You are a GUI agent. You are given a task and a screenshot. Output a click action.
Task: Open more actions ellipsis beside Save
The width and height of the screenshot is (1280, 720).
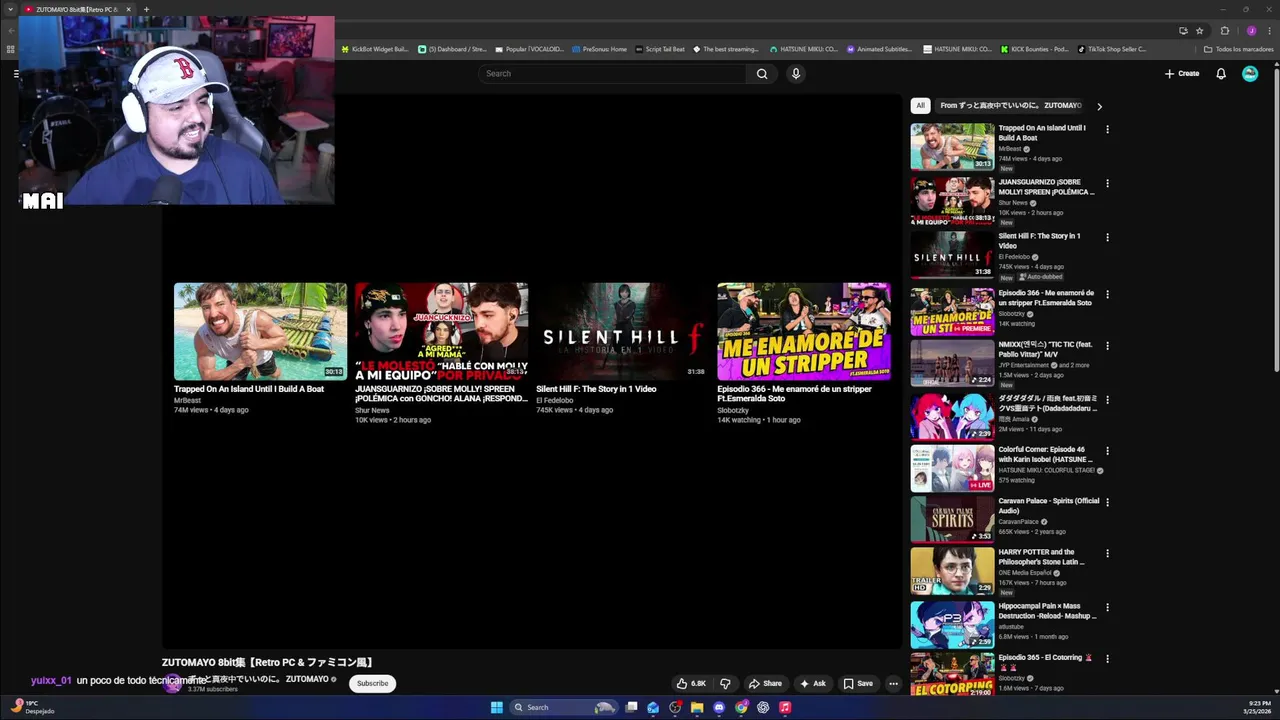tap(893, 684)
